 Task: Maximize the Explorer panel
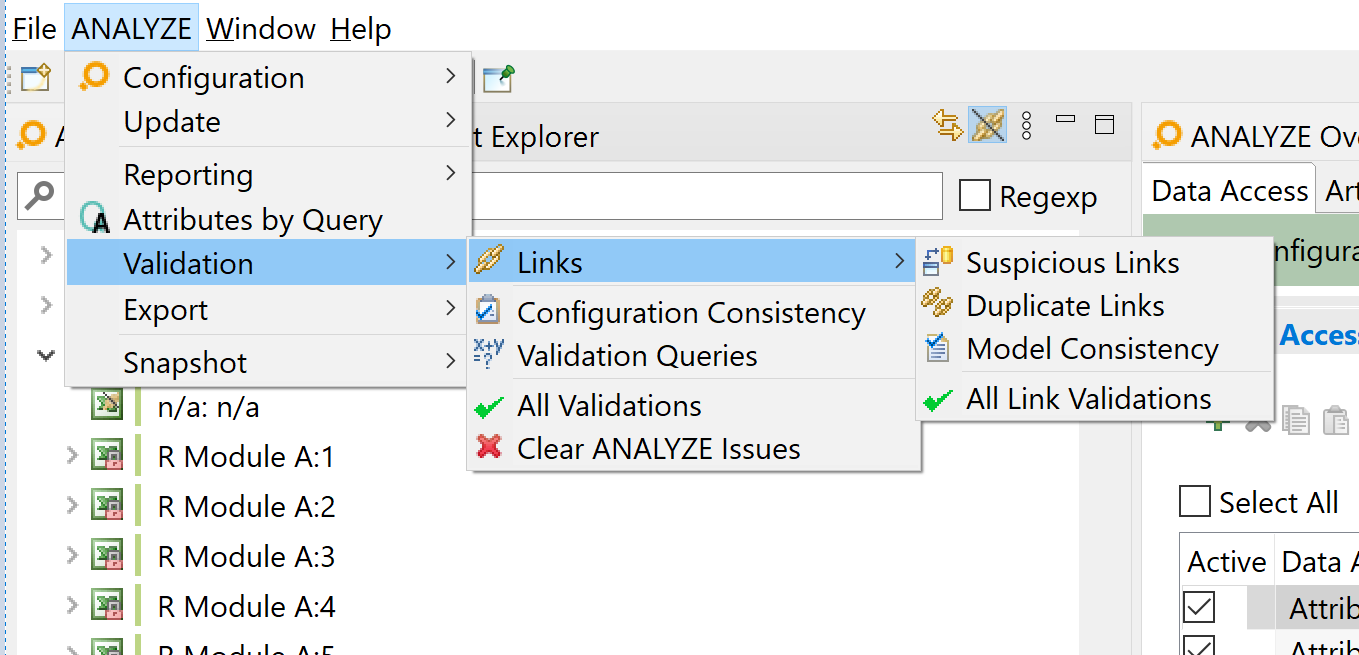tap(1104, 124)
